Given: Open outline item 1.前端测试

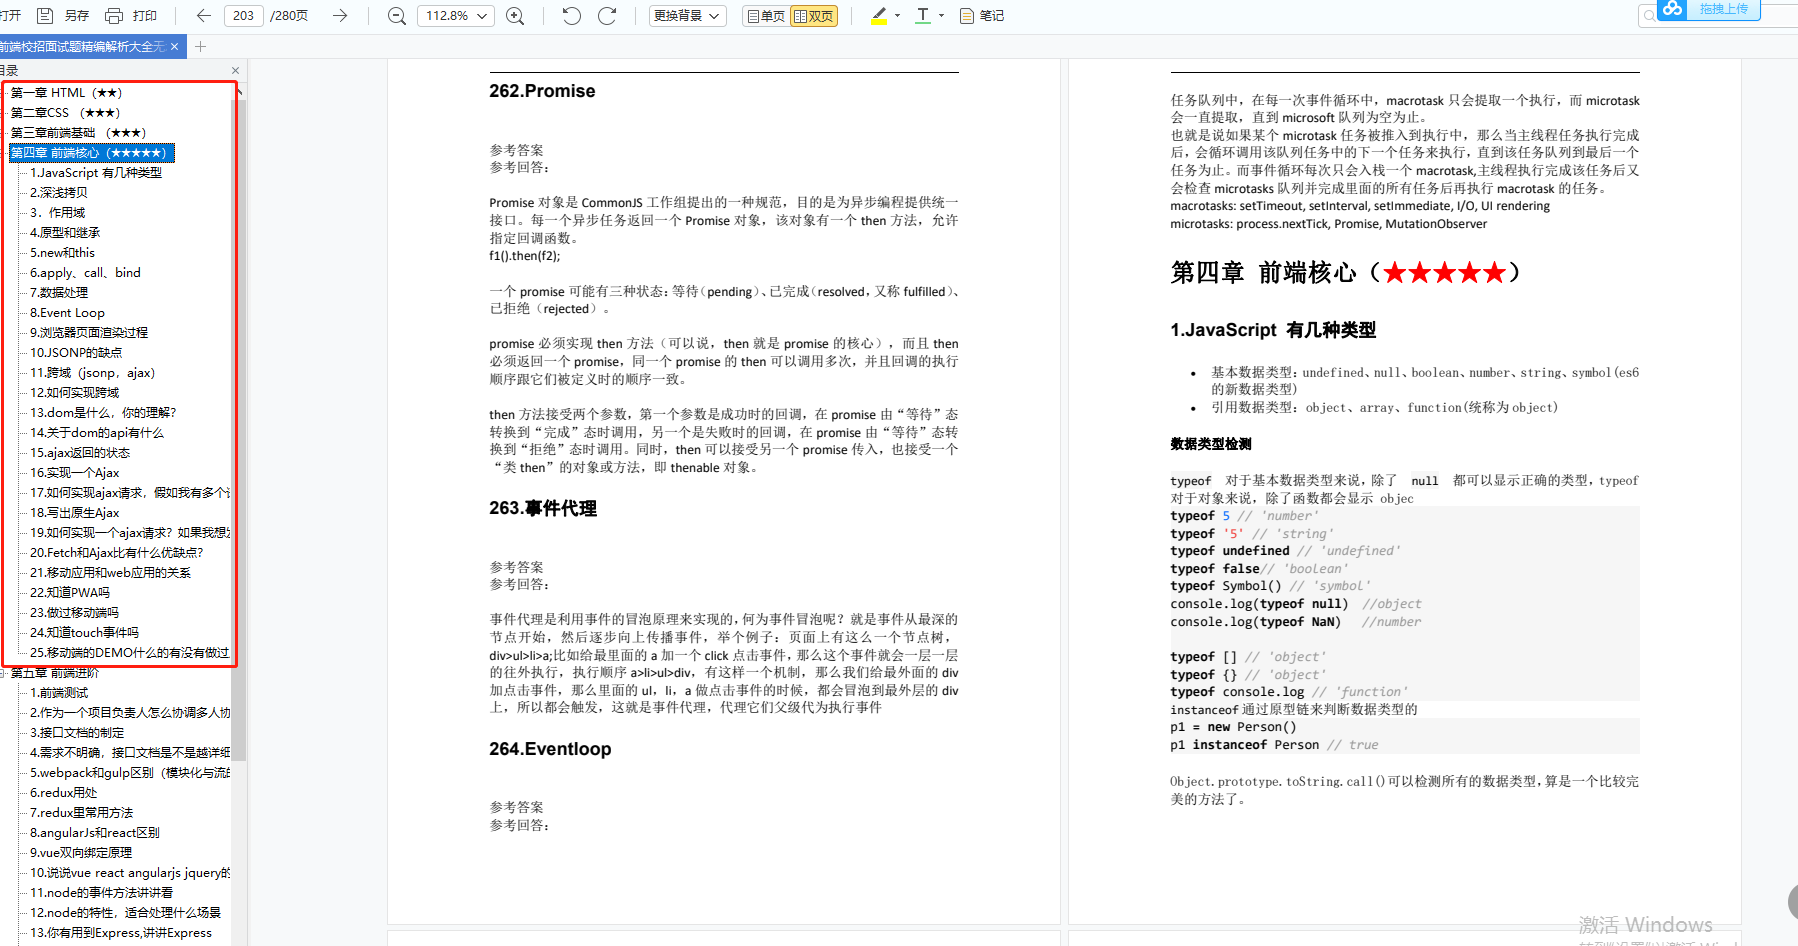Looking at the screenshot, I should point(59,693).
